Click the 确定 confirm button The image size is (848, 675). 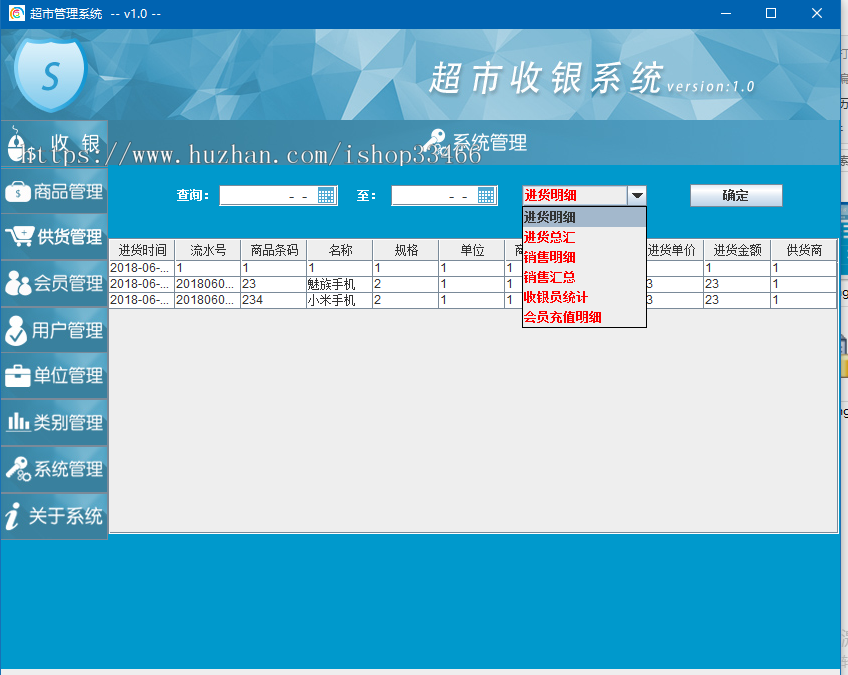736,195
